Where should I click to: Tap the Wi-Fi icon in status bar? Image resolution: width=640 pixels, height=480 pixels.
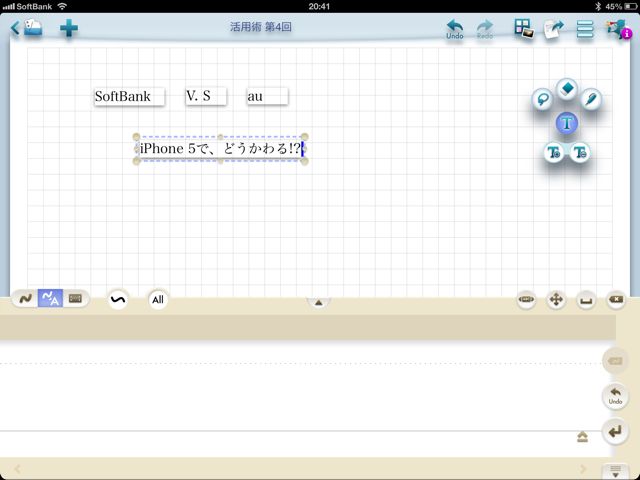(x=62, y=6)
